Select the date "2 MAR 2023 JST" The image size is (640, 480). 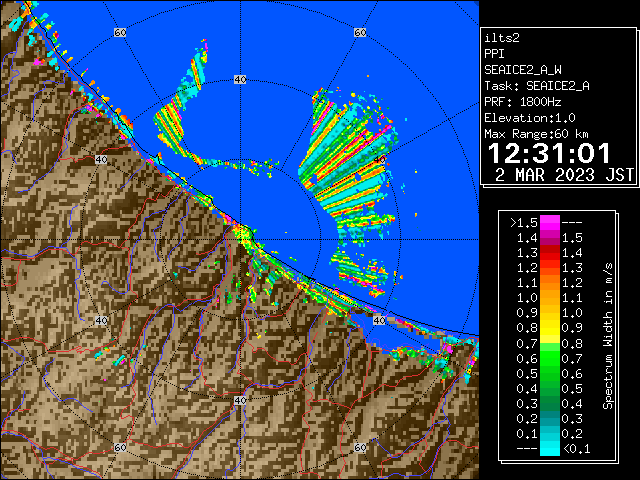tap(565, 175)
